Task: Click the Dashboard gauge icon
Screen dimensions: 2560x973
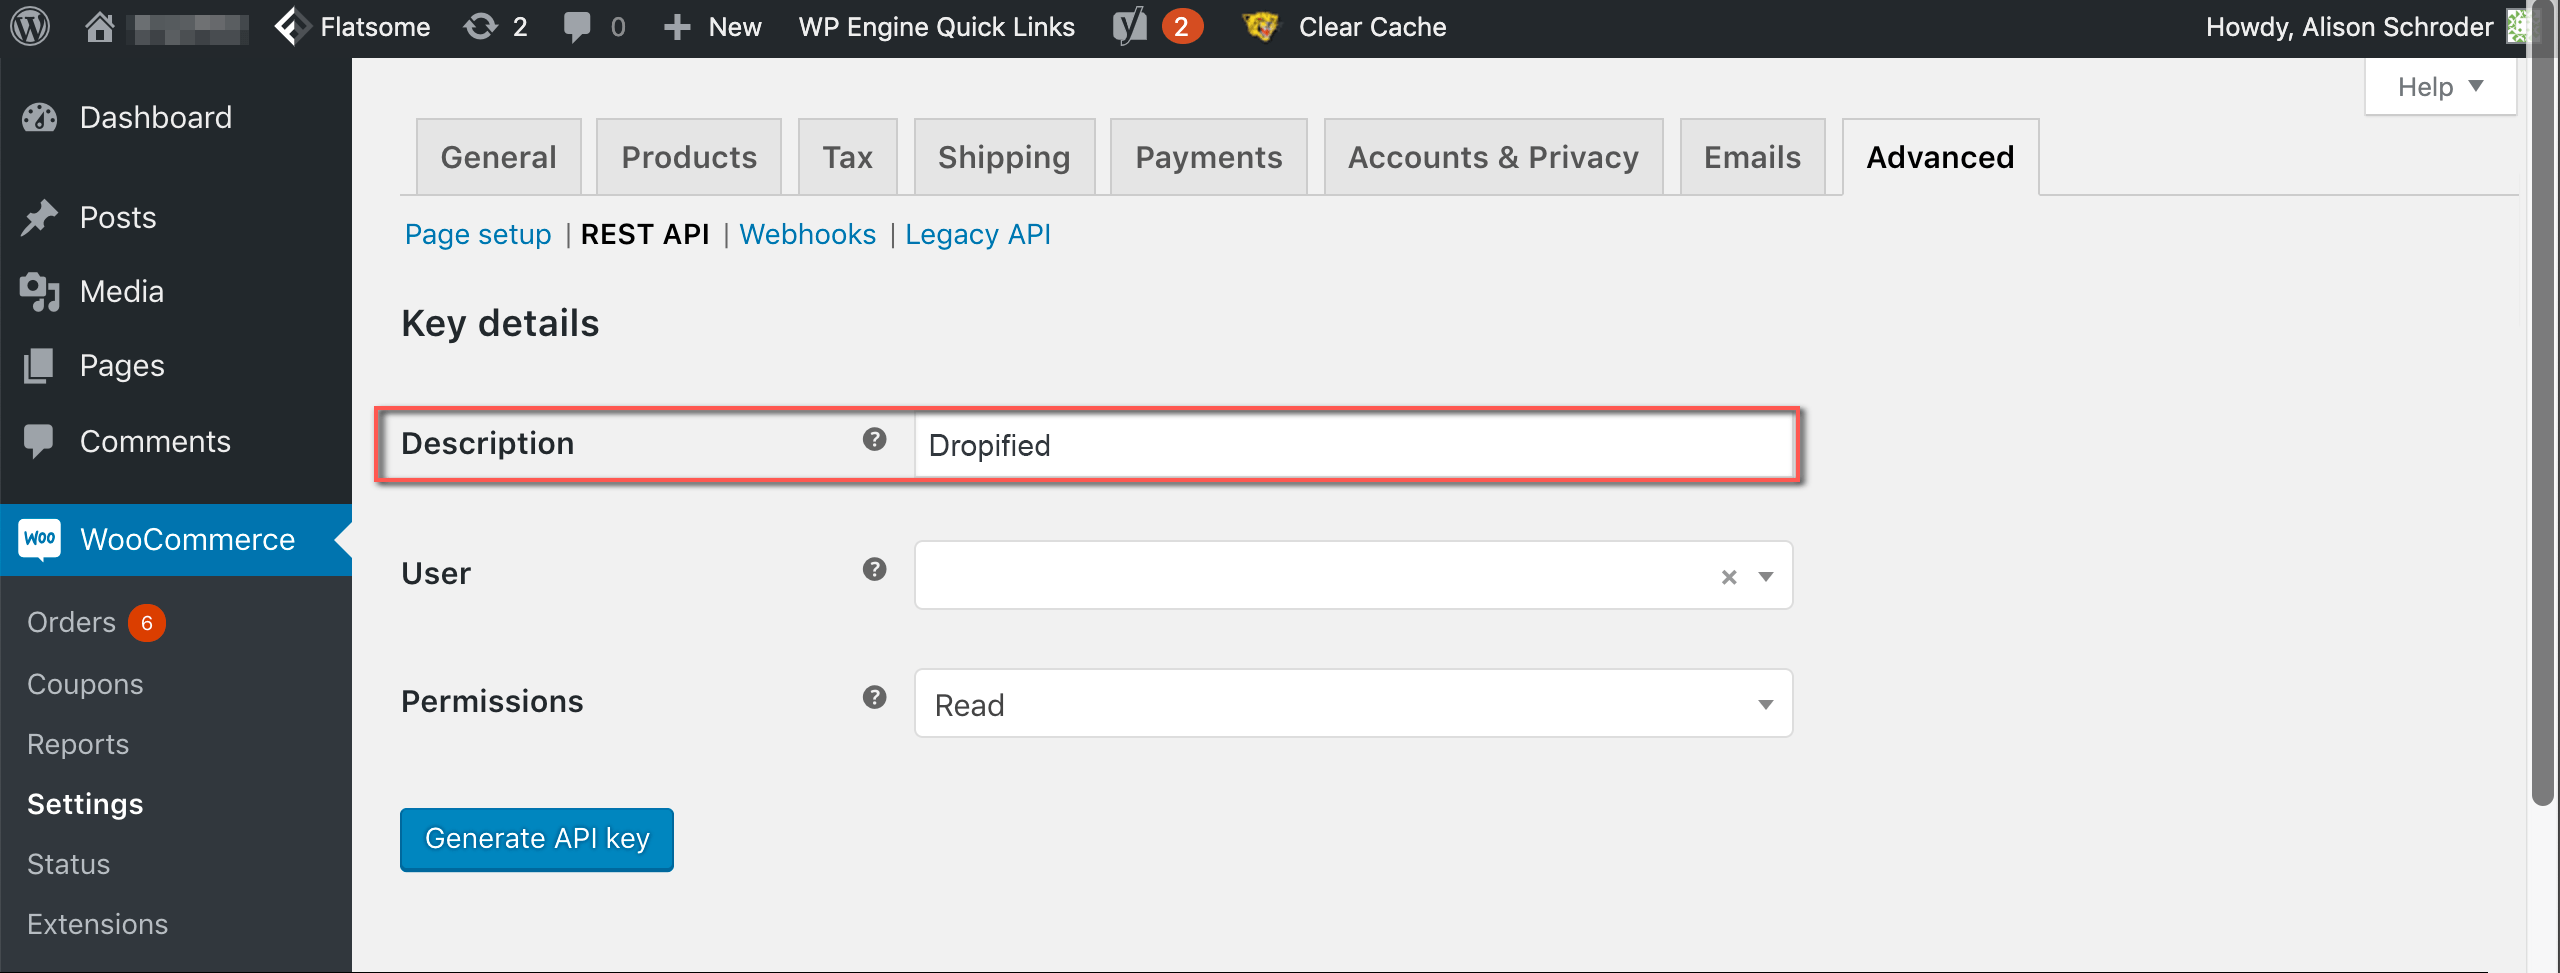Action: pos(40,118)
